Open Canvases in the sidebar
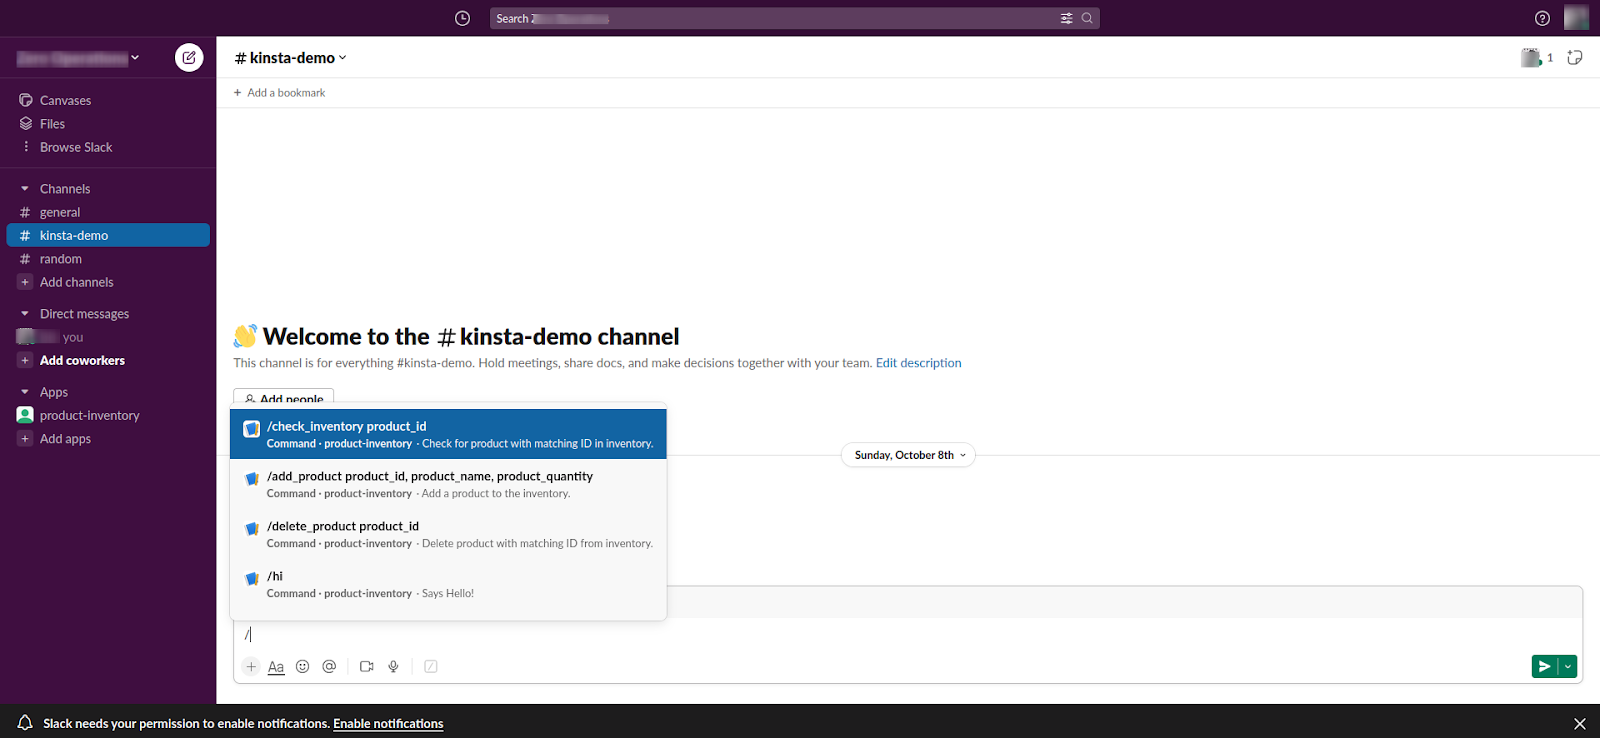Image resolution: width=1600 pixels, height=738 pixels. [65, 100]
